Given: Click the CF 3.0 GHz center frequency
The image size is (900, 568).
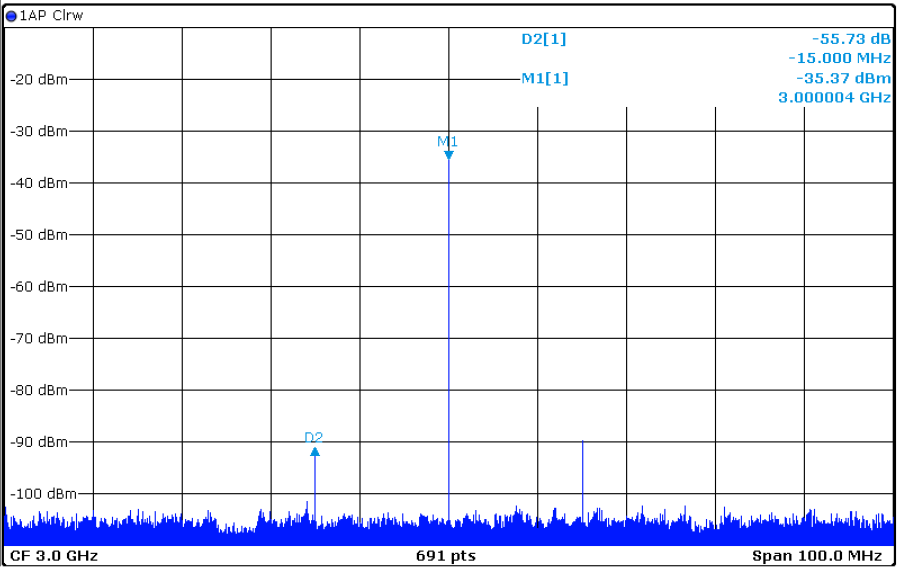Looking at the screenshot, I should 54,555.
